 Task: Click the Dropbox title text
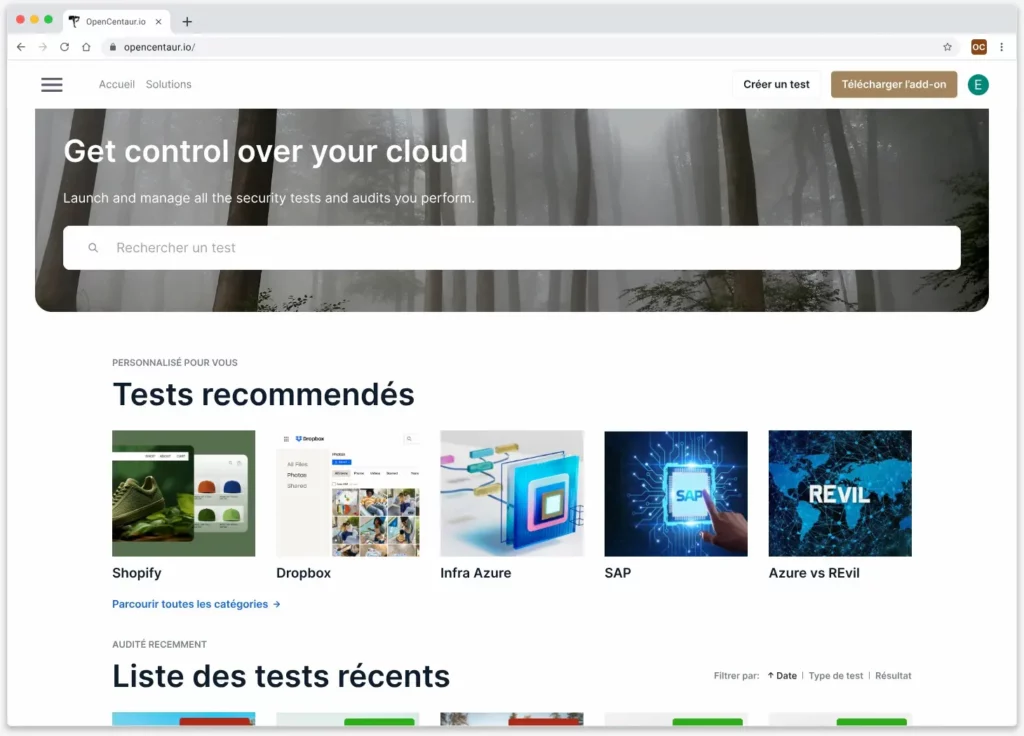click(x=304, y=573)
